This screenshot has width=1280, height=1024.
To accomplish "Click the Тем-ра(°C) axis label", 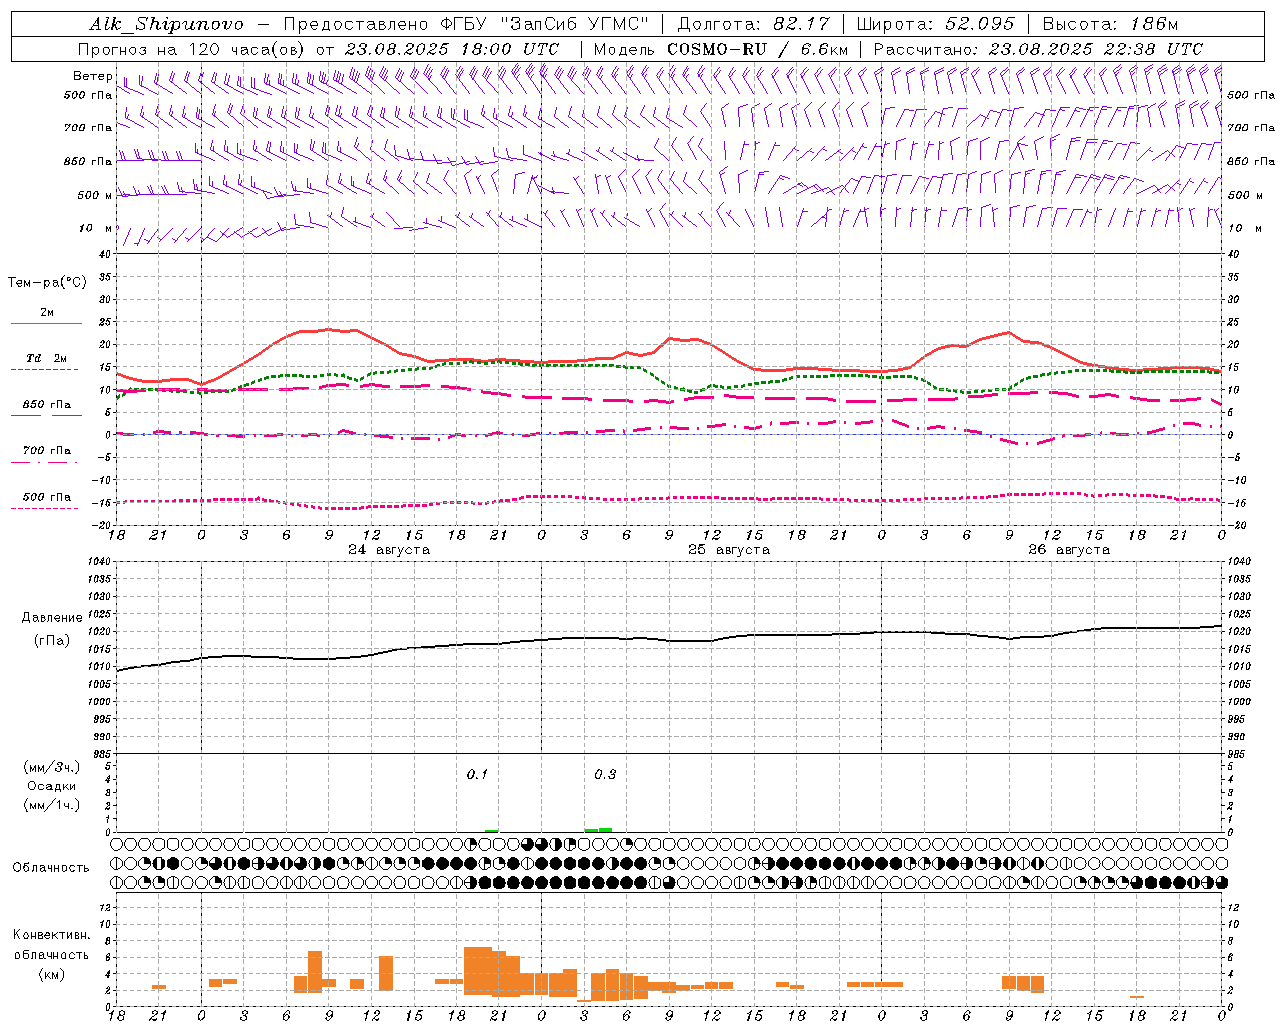I will [47, 283].
